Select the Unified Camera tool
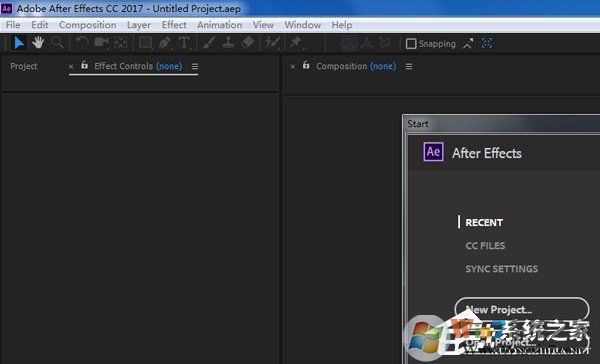 pos(101,42)
